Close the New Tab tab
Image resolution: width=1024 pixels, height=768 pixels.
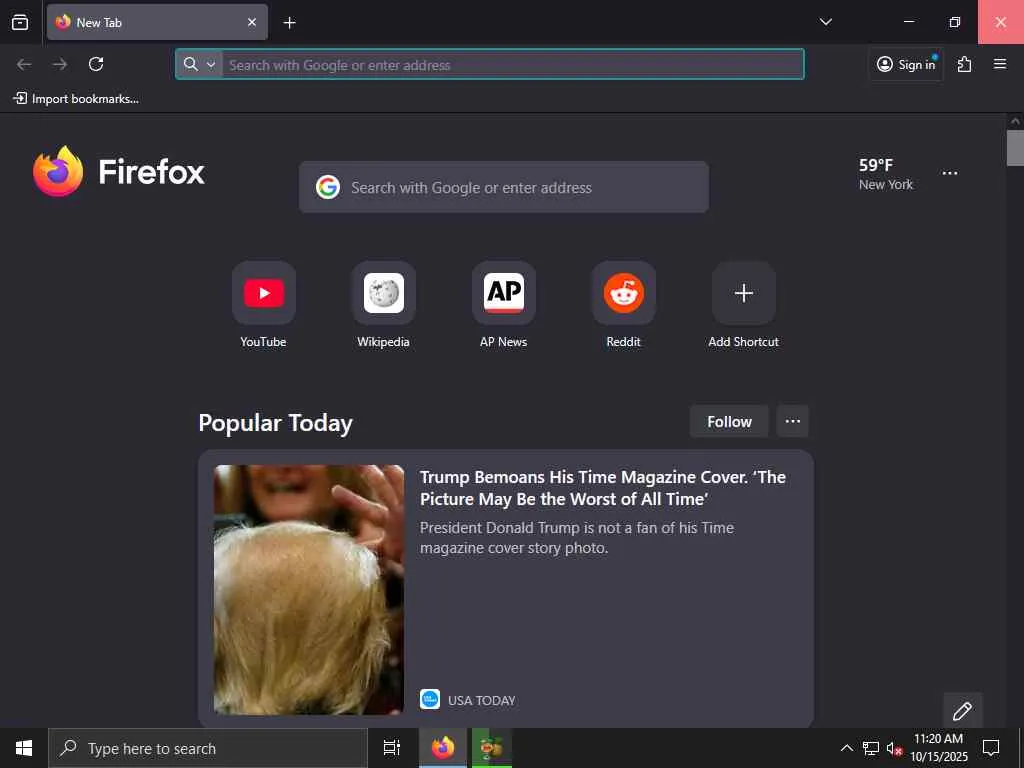[x=251, y=22]
